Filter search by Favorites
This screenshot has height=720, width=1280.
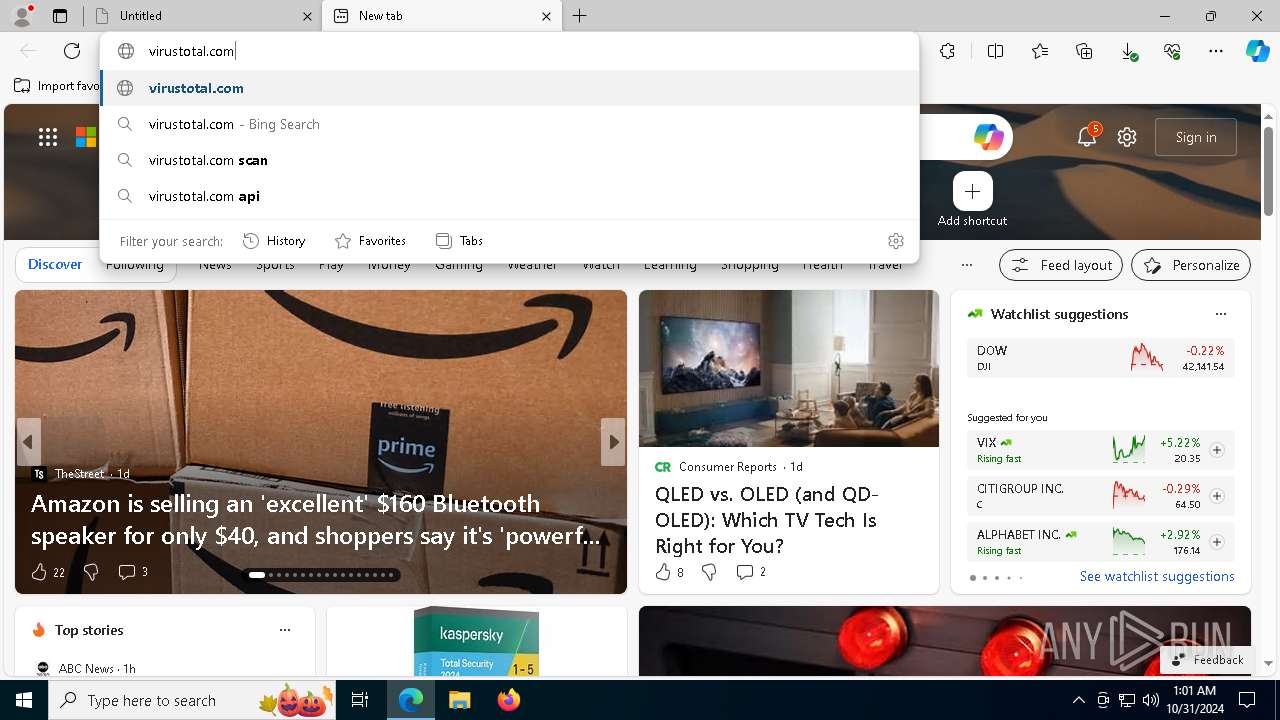click(x=370, y=241)
